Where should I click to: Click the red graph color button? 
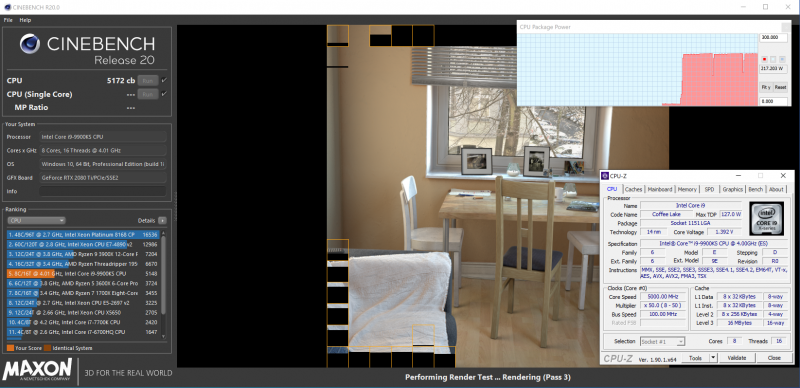[764, 59]
